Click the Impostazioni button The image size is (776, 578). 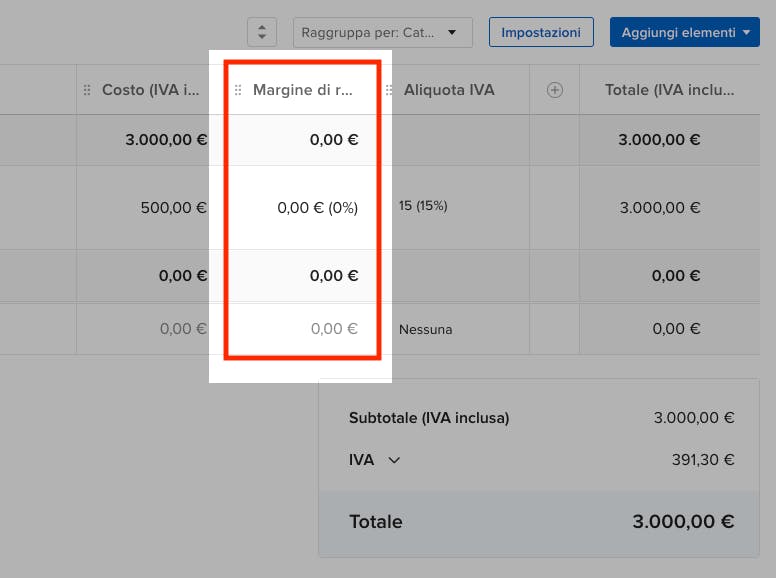pyautogui.click(x=541, y=32)
